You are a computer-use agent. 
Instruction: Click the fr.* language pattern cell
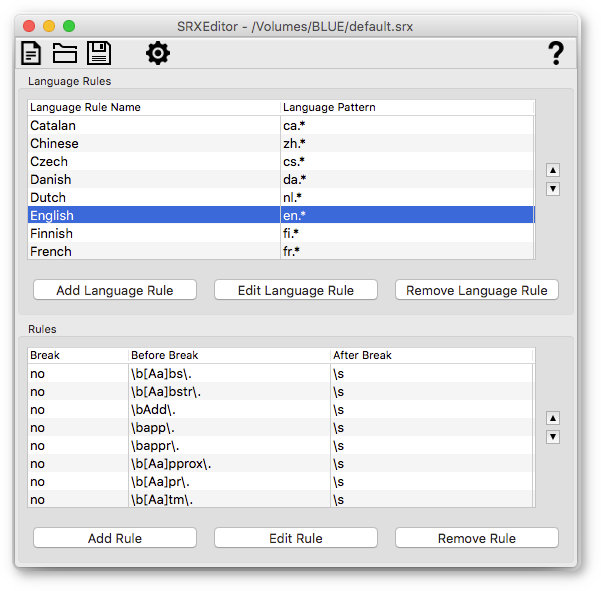(407, 251)
